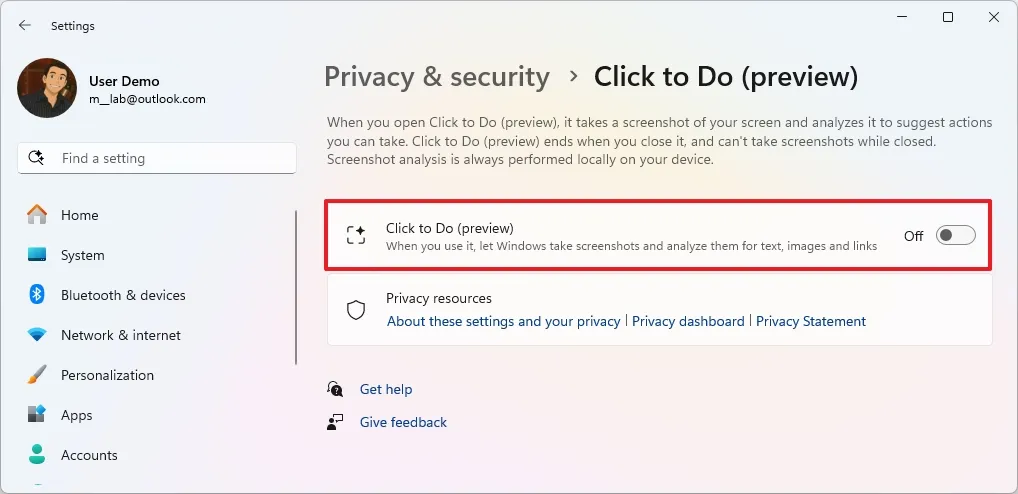
Task: Click the Home icon in sidebar
Action: click(x=37, y=215)
